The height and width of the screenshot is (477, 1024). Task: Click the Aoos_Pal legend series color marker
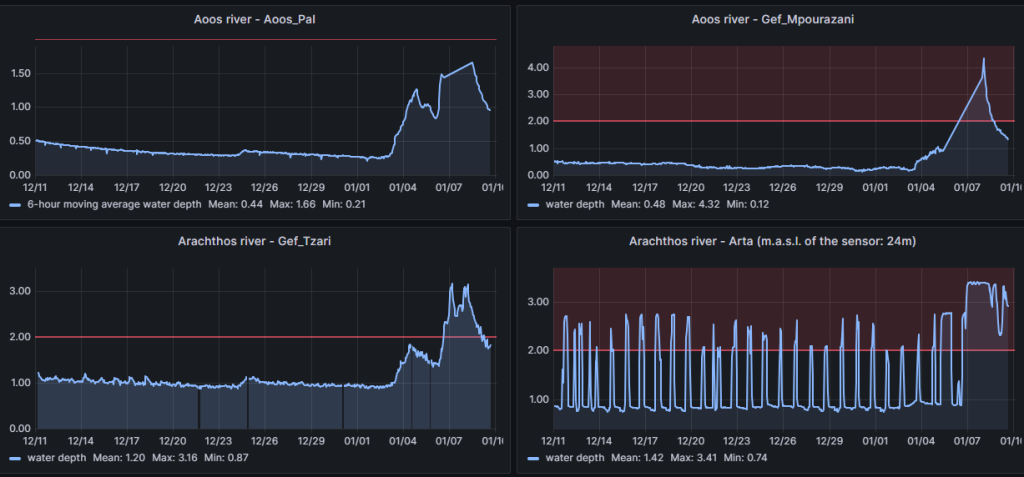[15, 204]
